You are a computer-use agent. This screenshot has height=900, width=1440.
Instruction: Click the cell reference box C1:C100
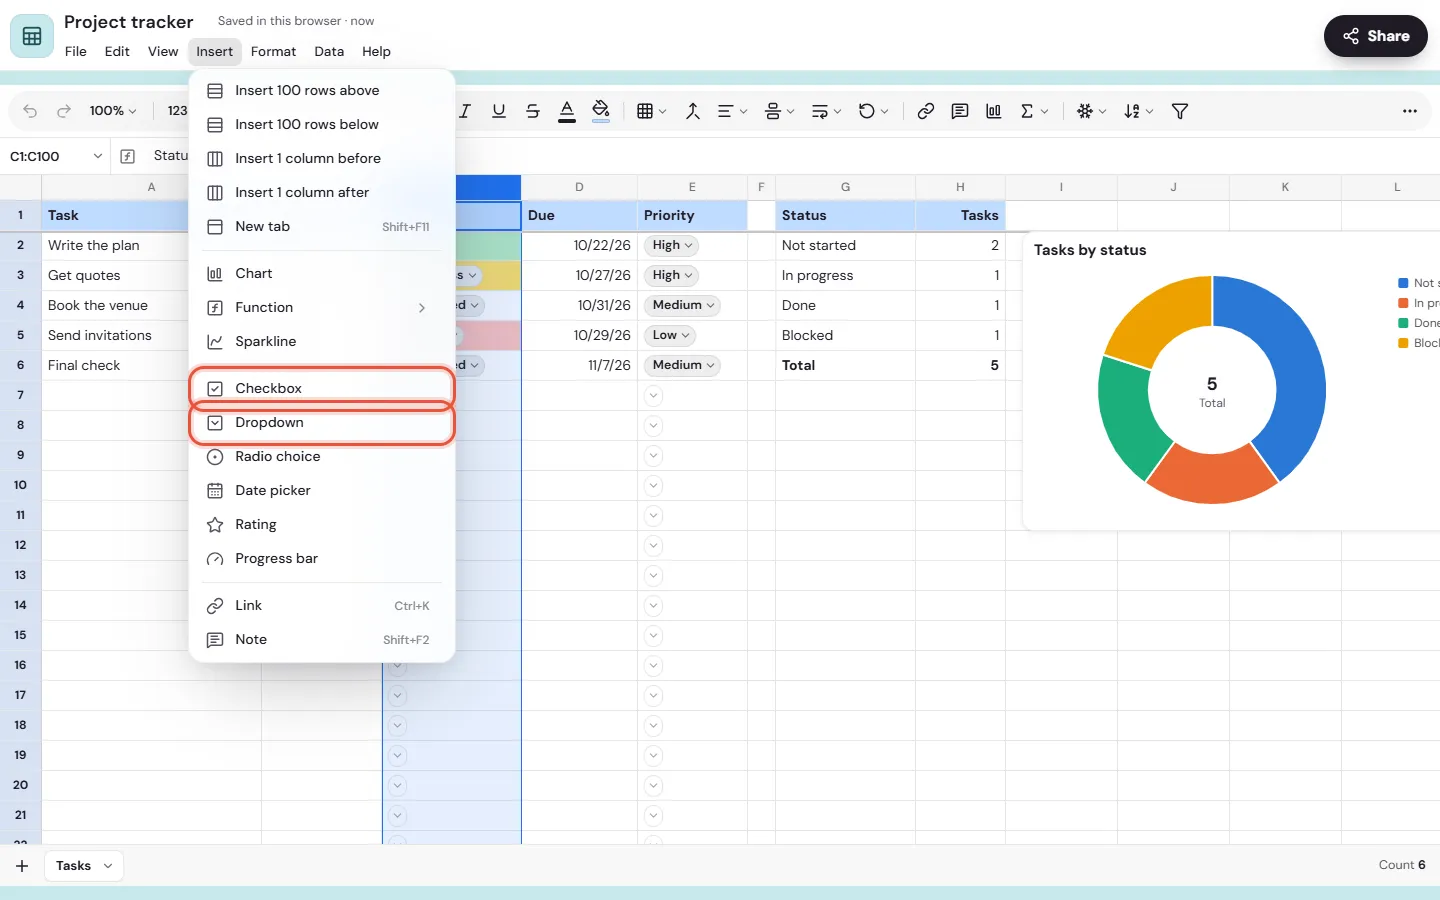(55, 156)
